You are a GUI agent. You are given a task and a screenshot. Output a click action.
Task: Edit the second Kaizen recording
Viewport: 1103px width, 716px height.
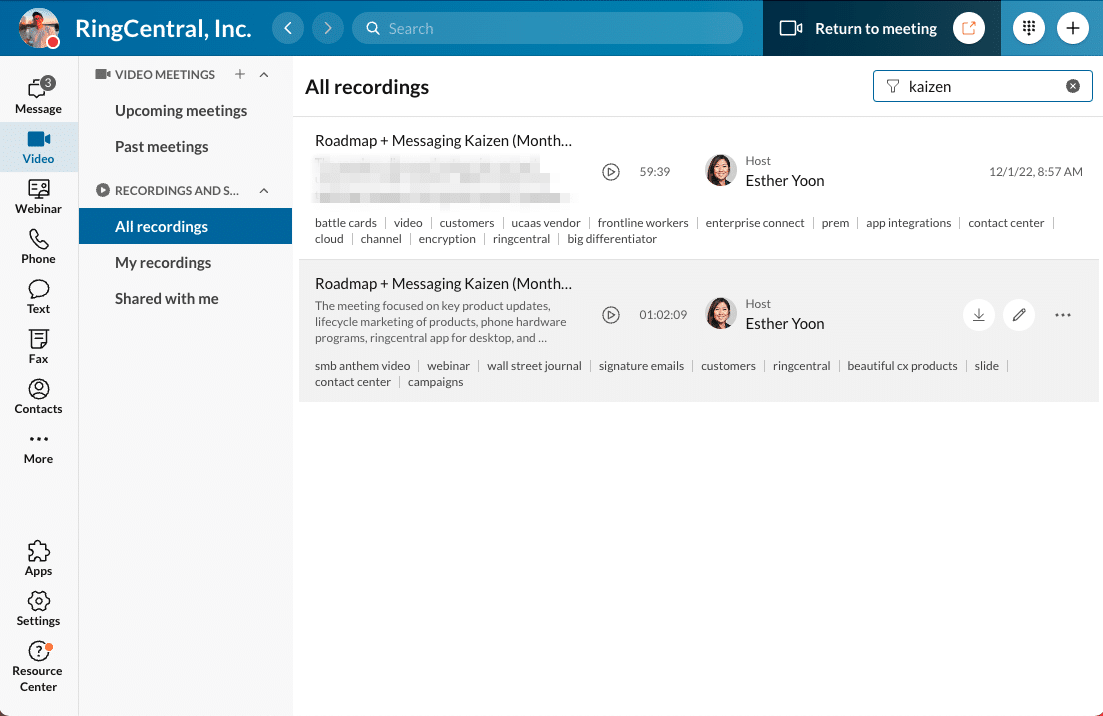(1019, 315)
